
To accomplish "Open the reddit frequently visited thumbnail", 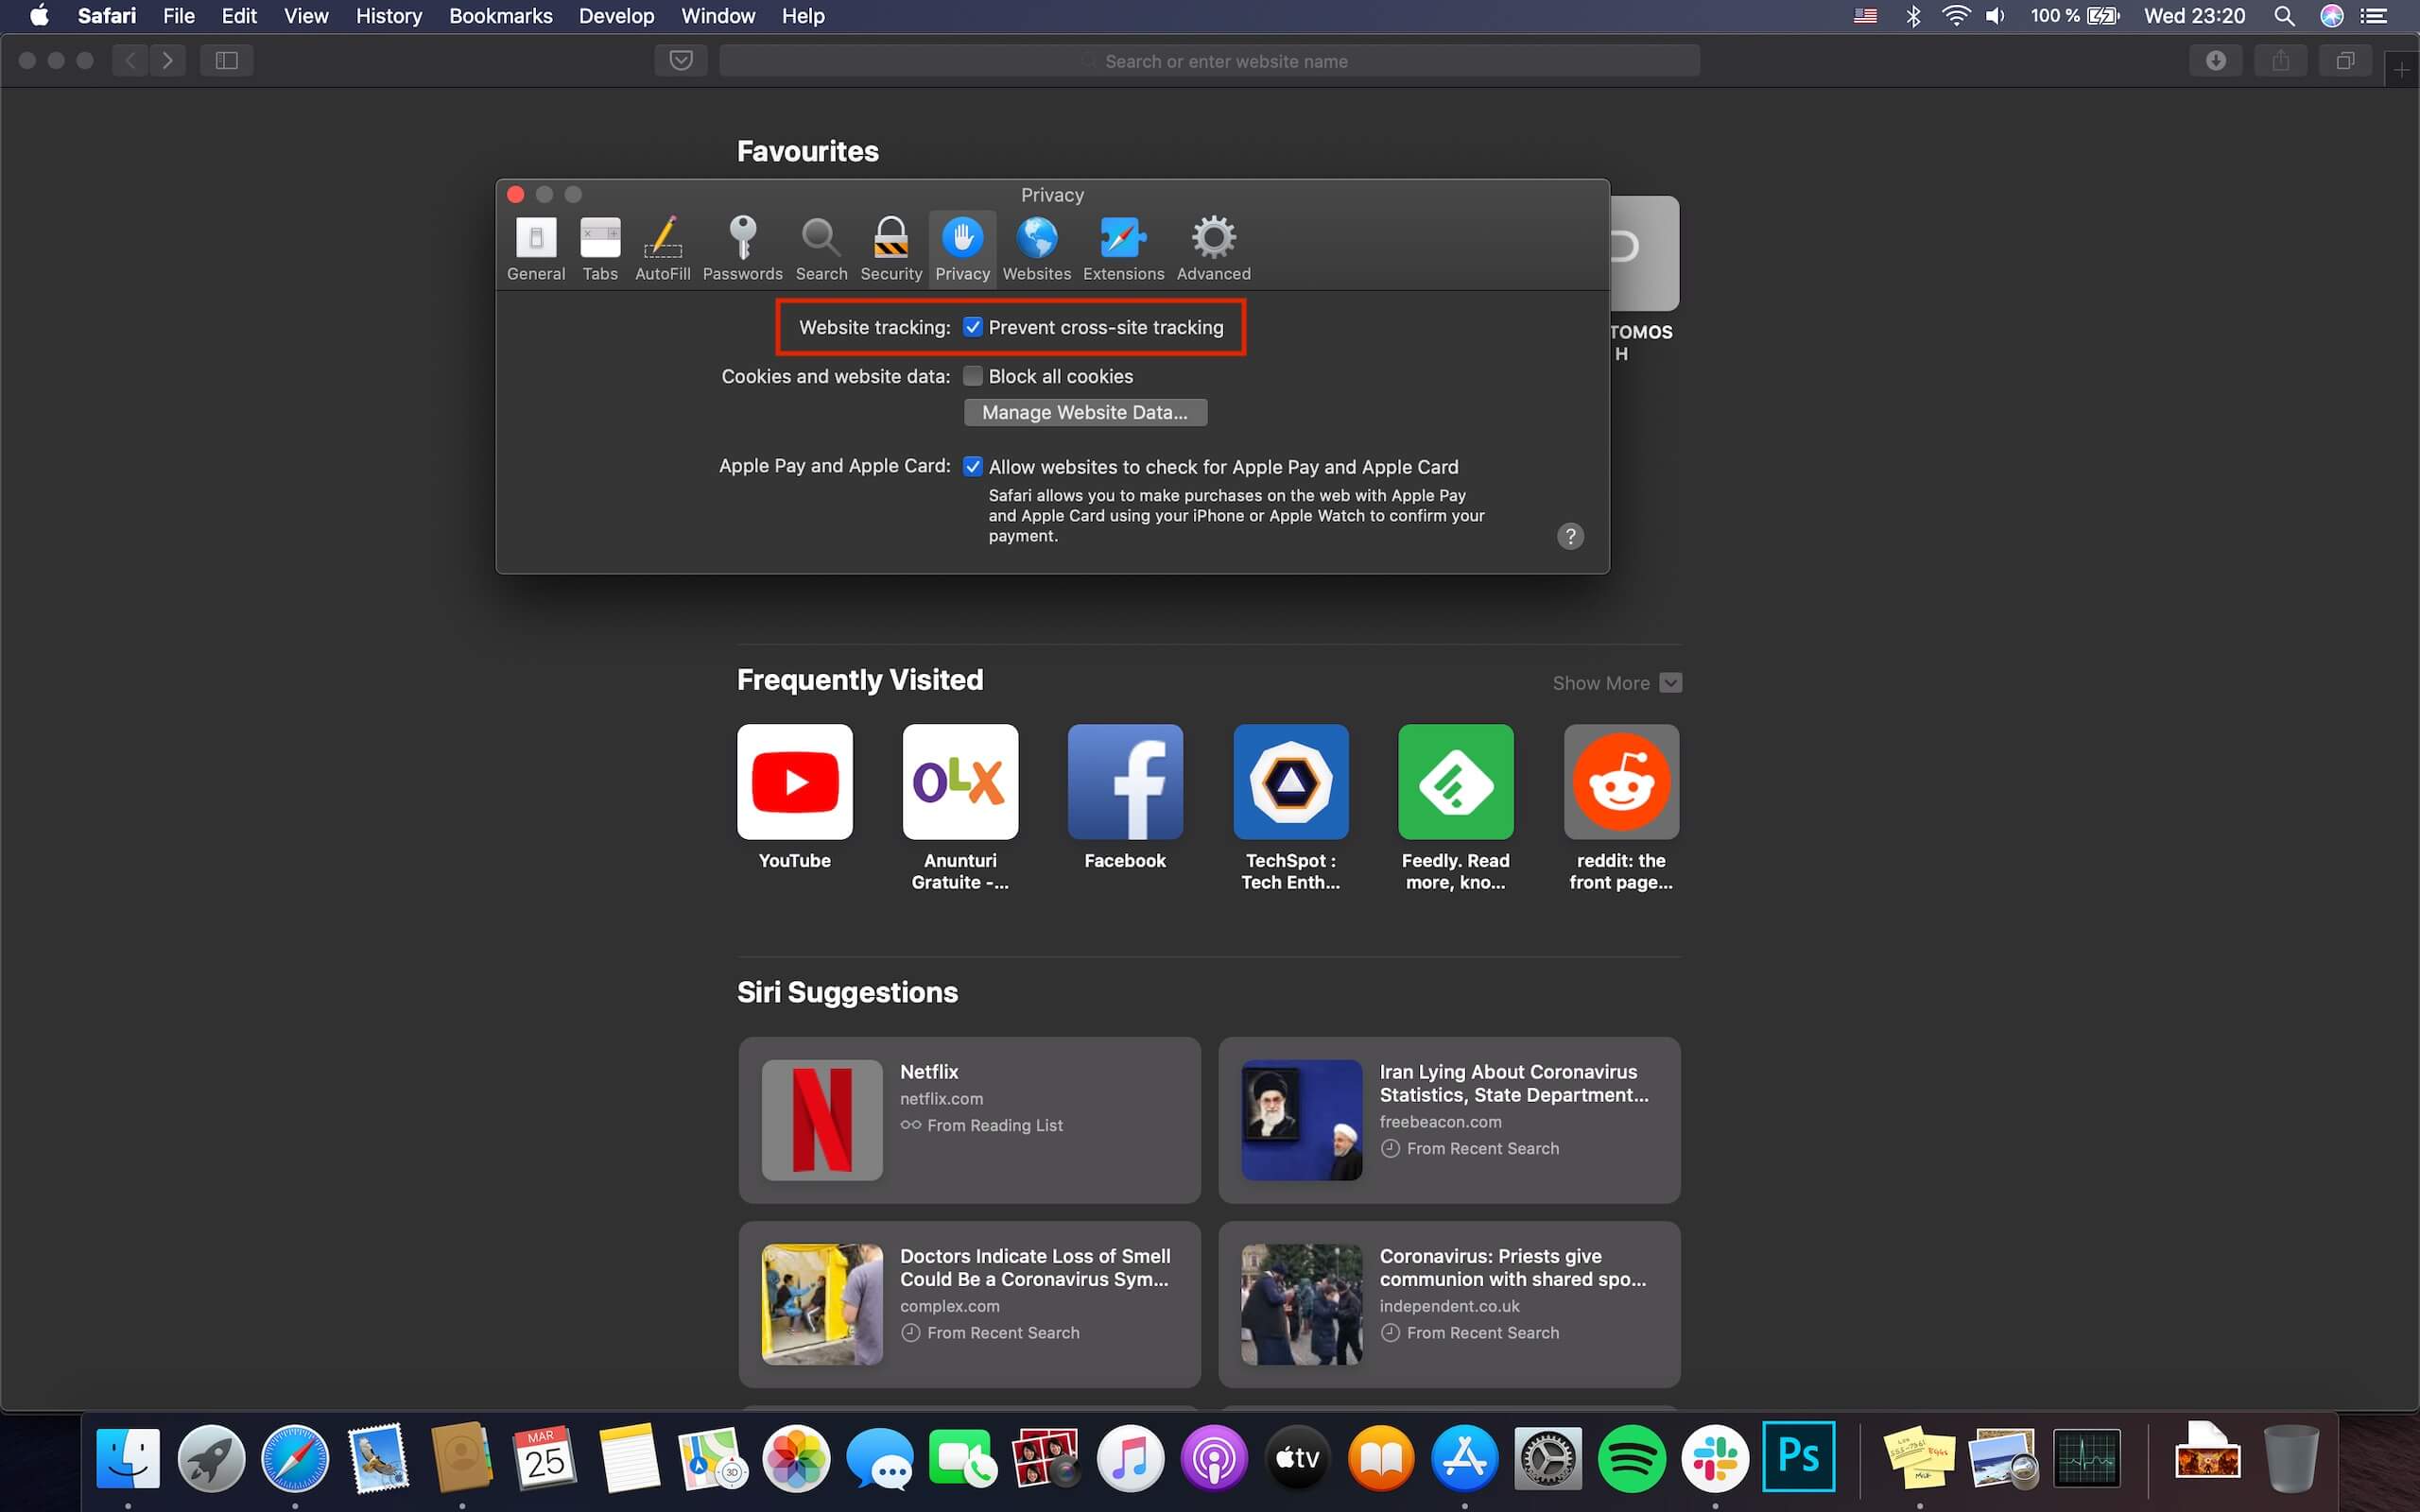I will tap(1620, 783).
